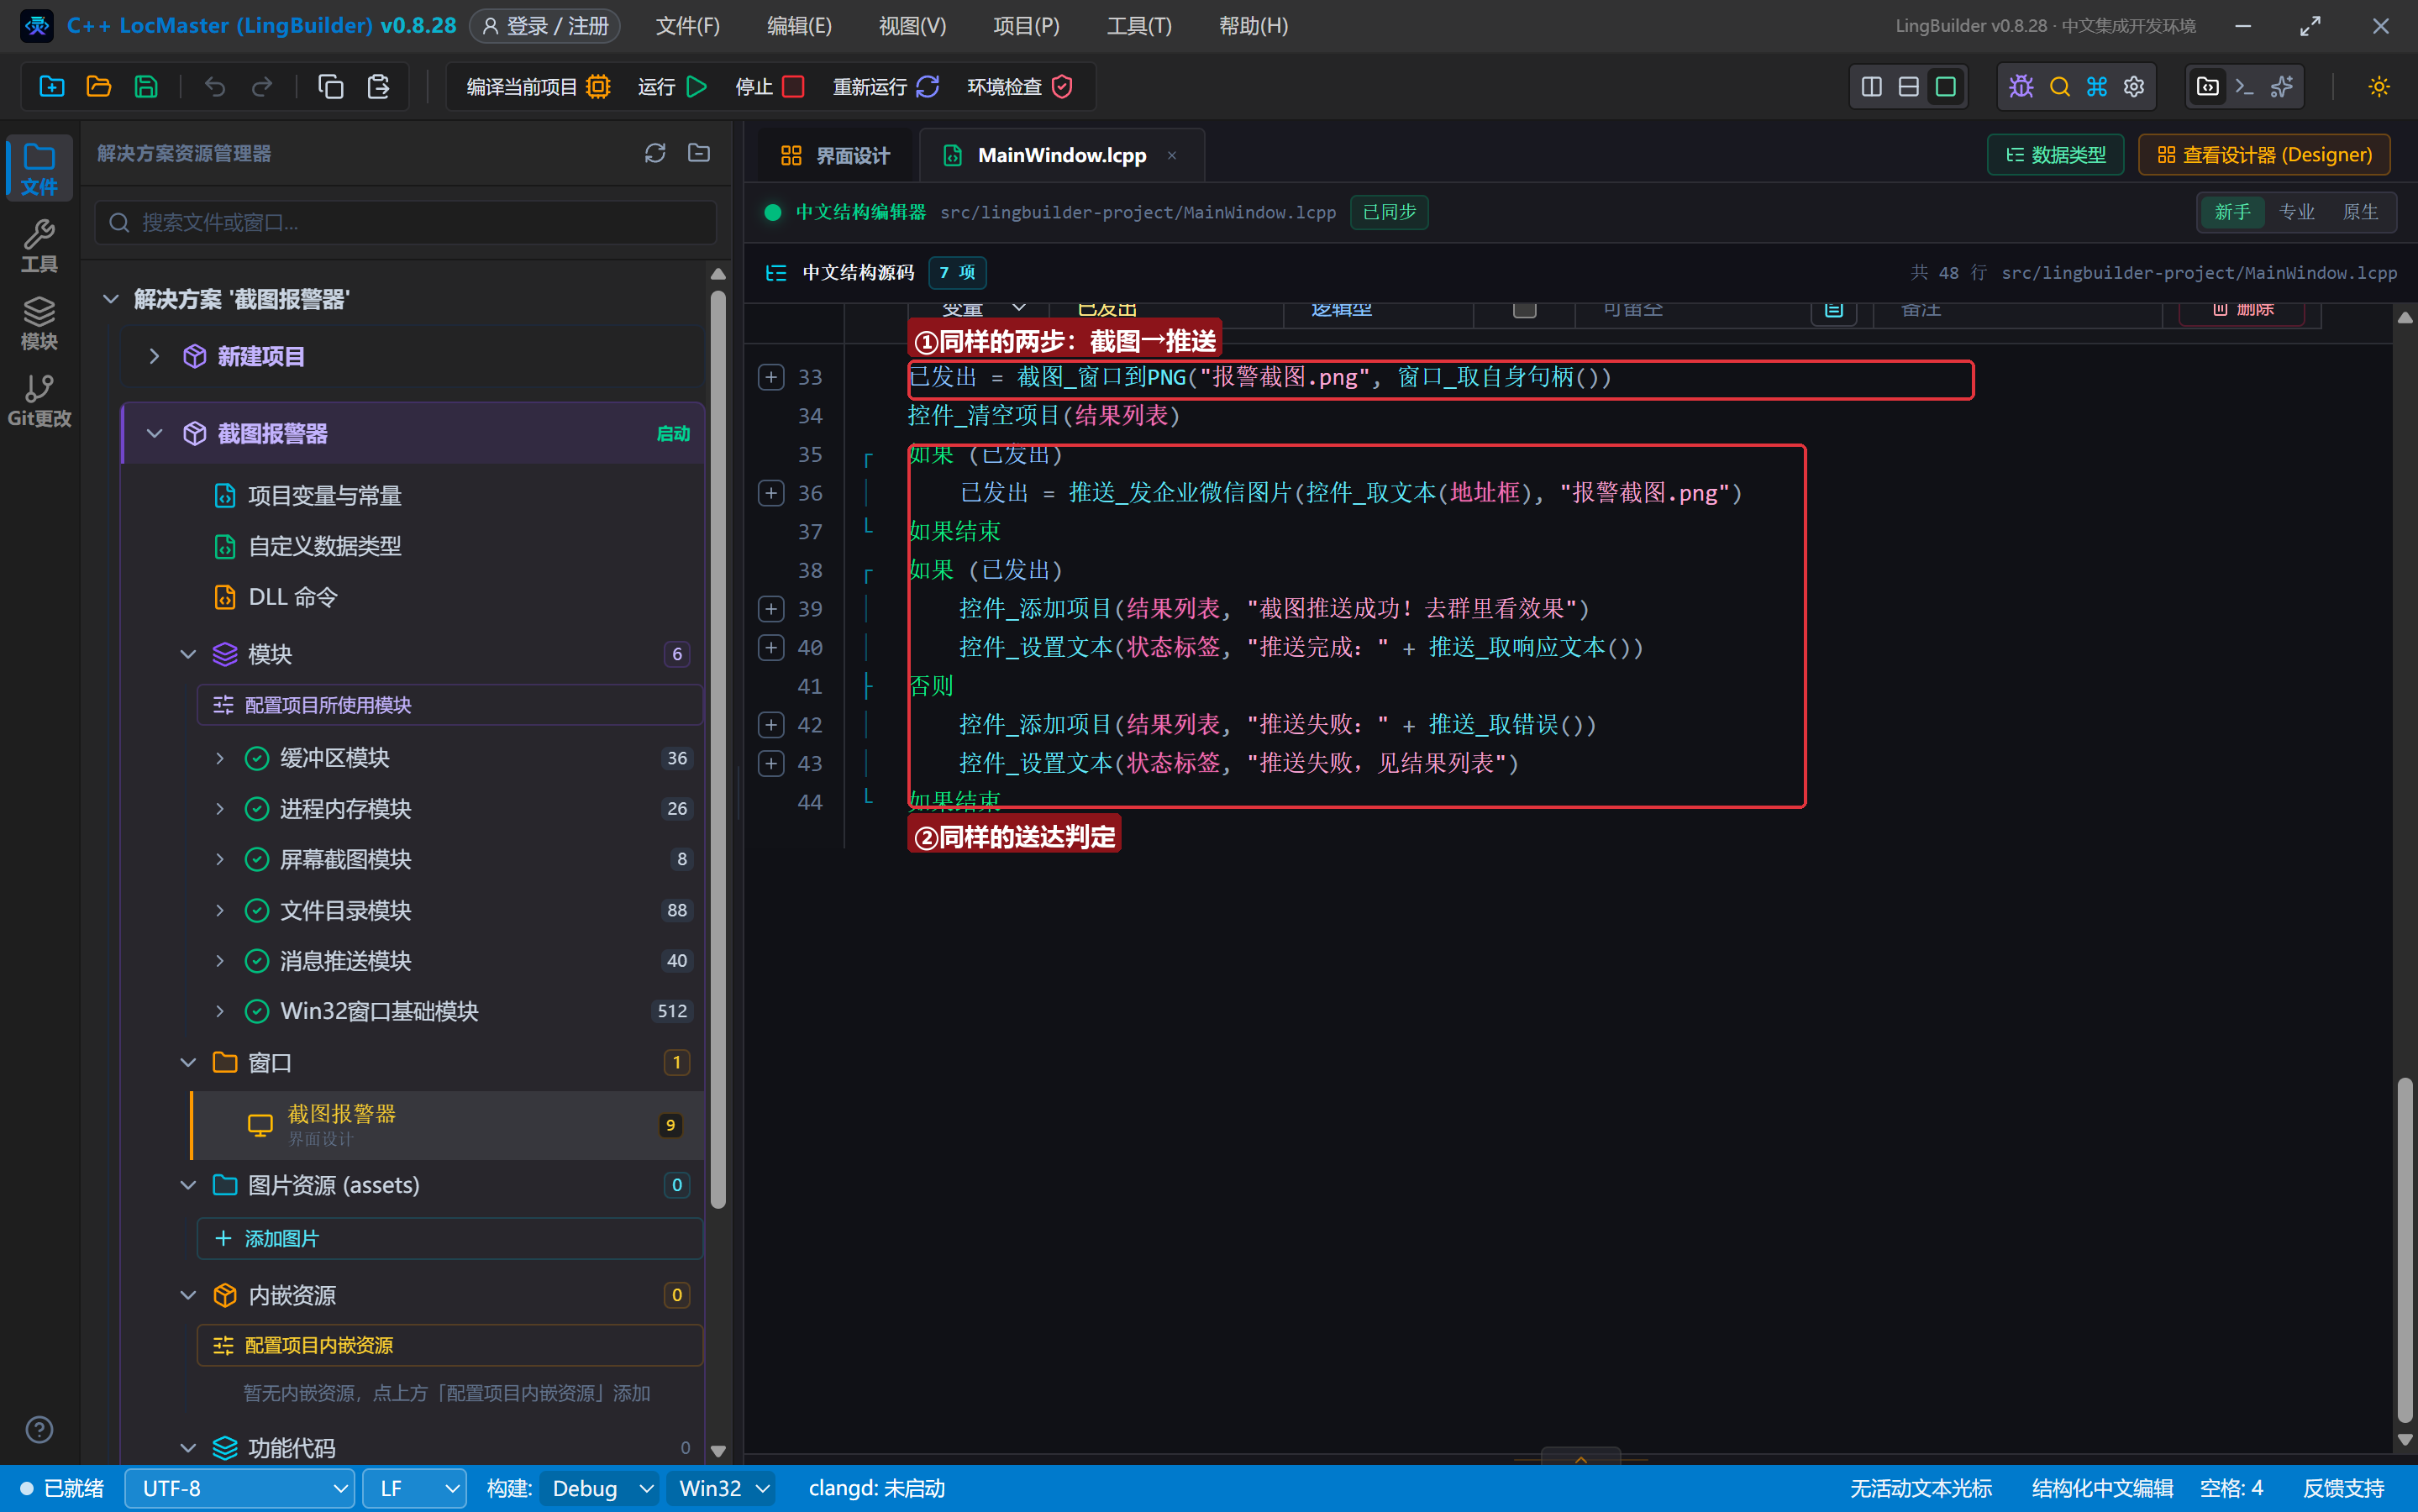The height and width of the screenshot is (1512, 2418).
Task: Click the 数据类型 button
Action: 2055,155
